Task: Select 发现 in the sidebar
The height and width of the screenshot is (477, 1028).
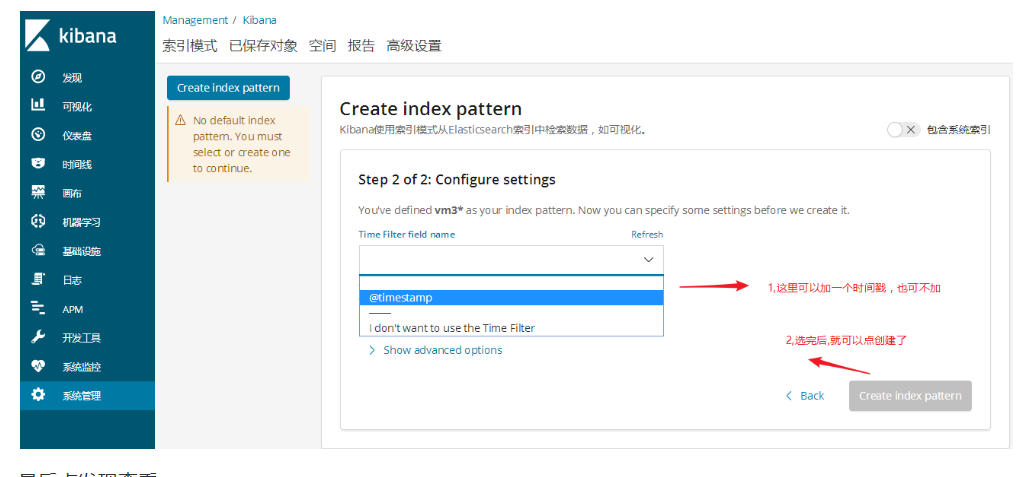Action: (72, 78)
